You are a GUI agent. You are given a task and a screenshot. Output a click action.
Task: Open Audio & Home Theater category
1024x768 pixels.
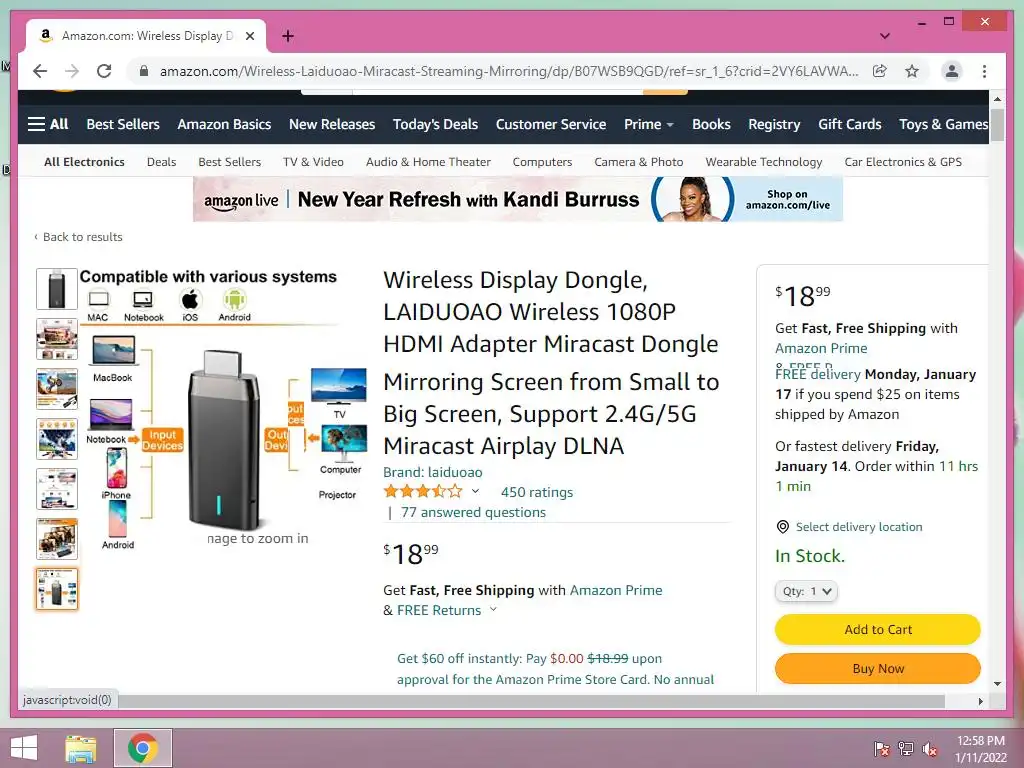click(428, 162)
